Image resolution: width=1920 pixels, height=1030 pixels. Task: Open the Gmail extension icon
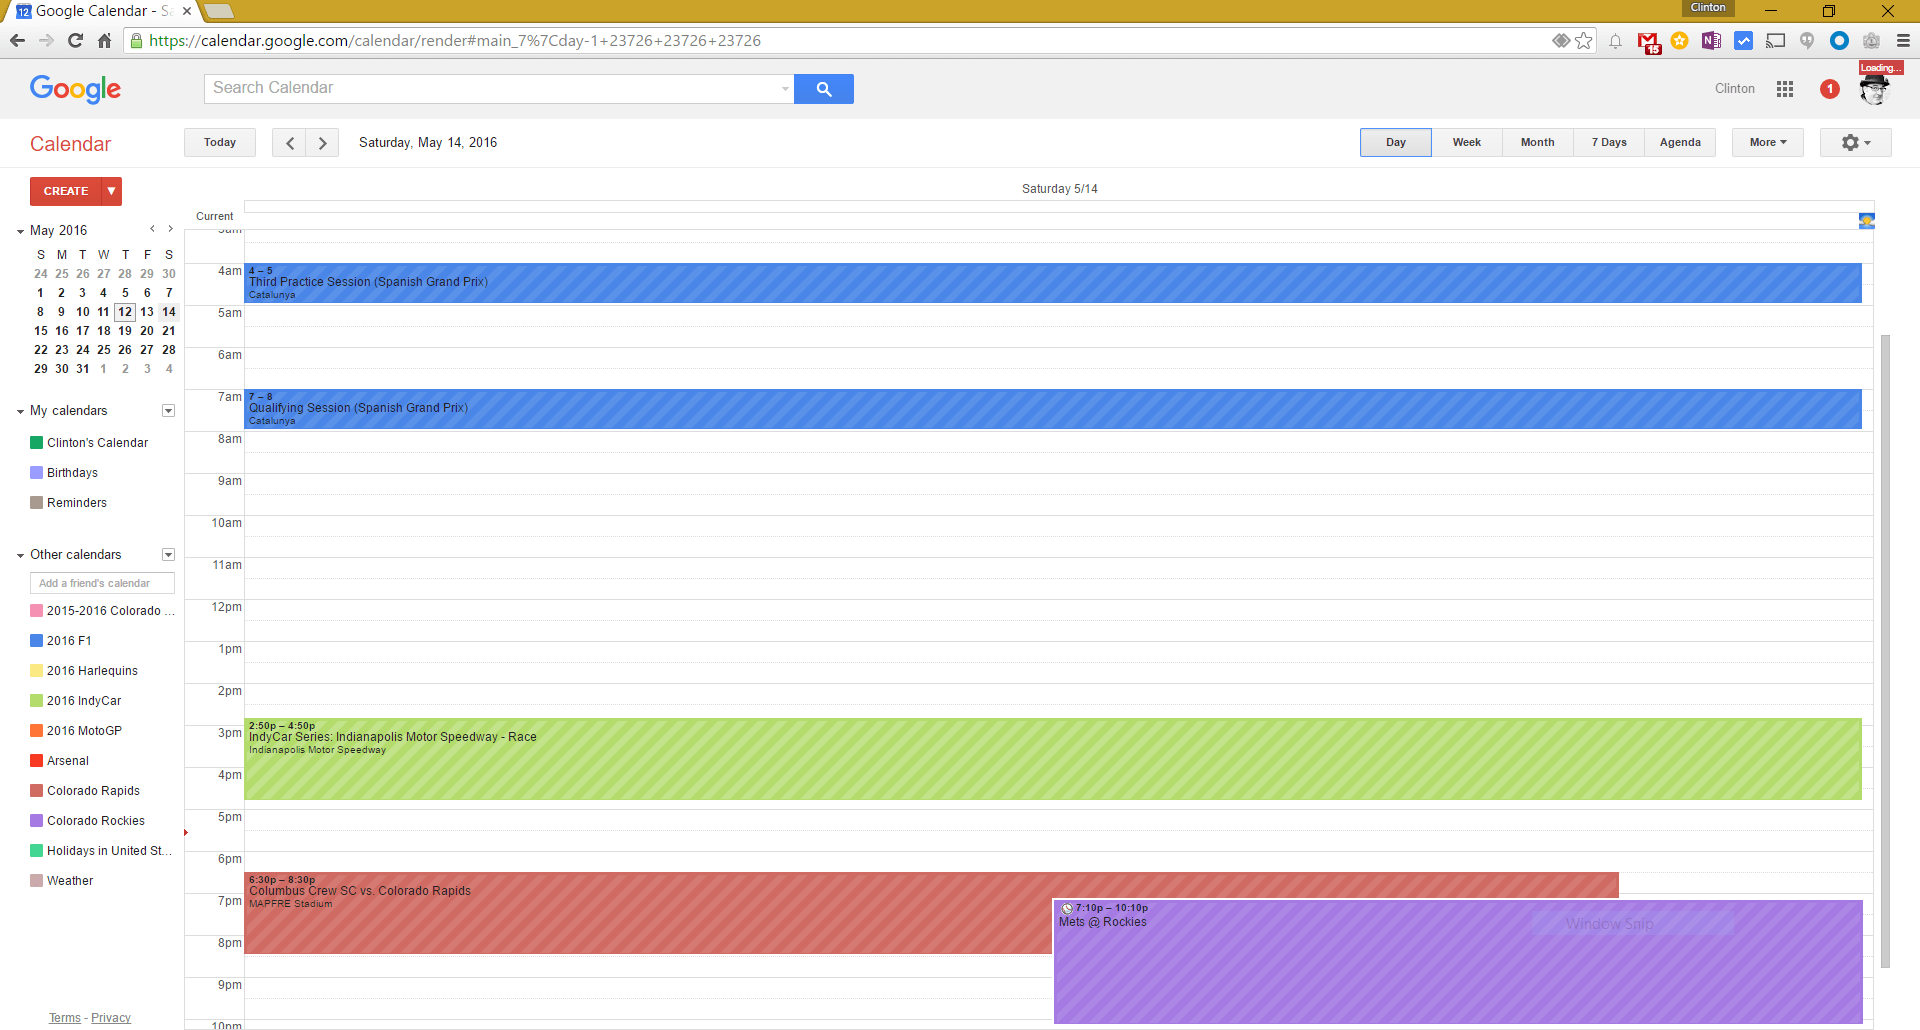(x=1648, y=41)
